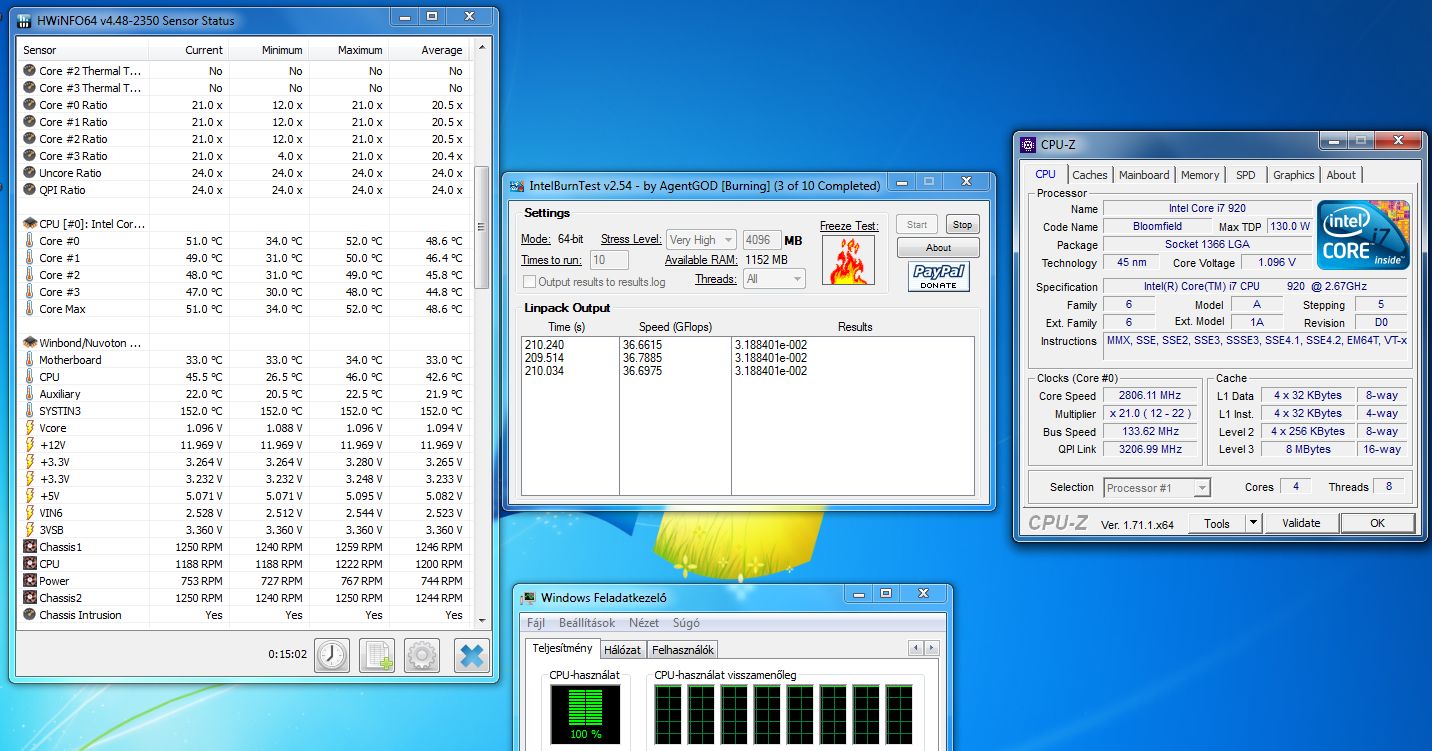Click the lightning bolt icon beside 3VSB
The height and width of the screenshot is (751, 1432).
click(29, 530)
